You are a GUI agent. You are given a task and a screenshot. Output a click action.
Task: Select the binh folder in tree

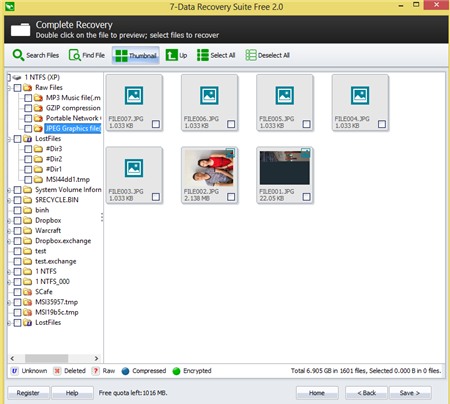tap(42, 210)
